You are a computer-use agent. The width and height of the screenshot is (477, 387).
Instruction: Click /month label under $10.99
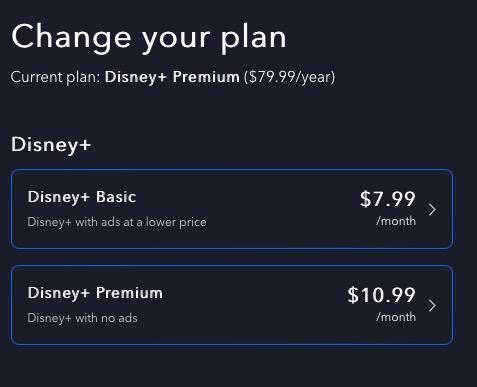pyautogui.click(x=396, y=317)
